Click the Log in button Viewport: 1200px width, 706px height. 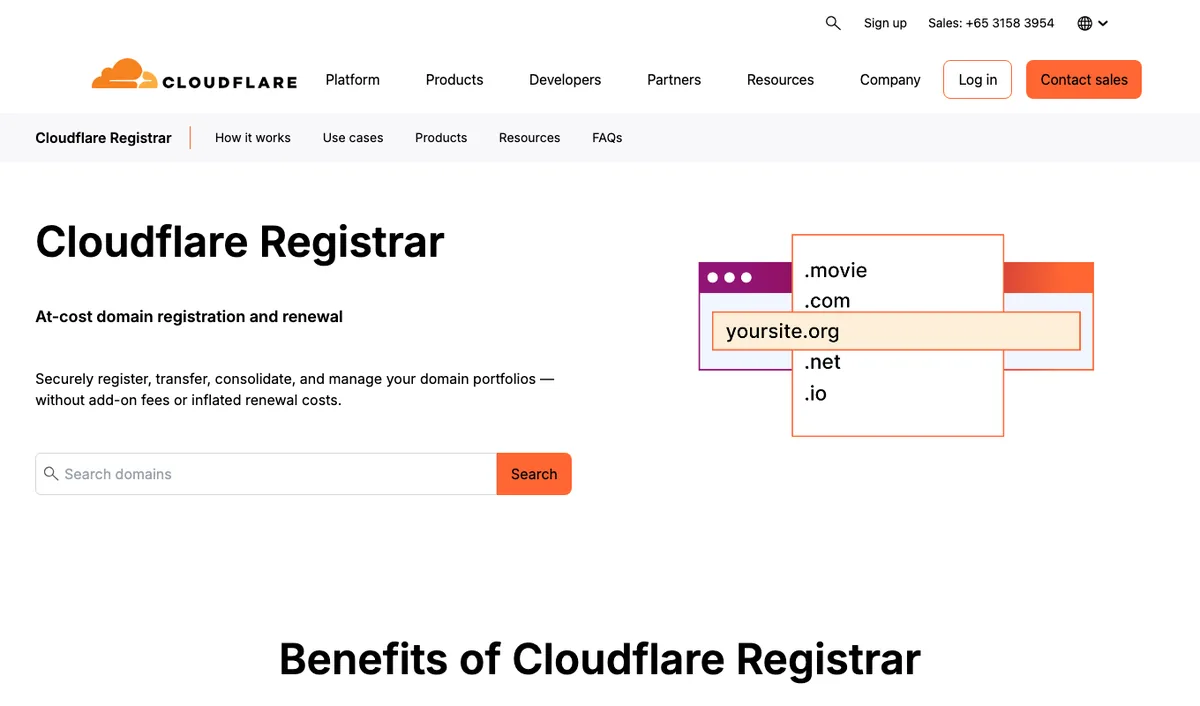point(977,80)
